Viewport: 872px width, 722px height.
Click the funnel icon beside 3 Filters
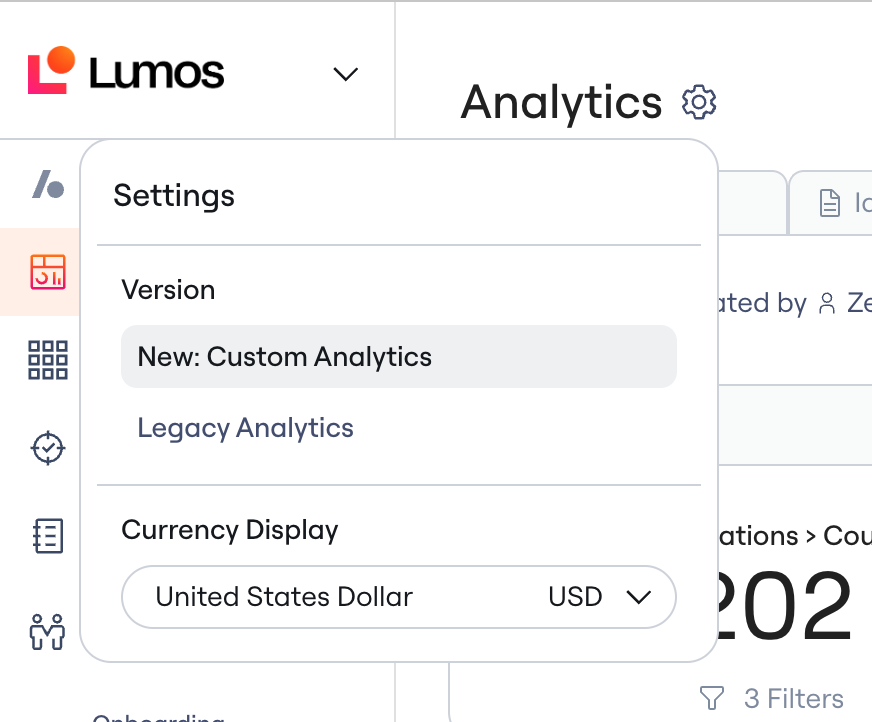(711, 698)
